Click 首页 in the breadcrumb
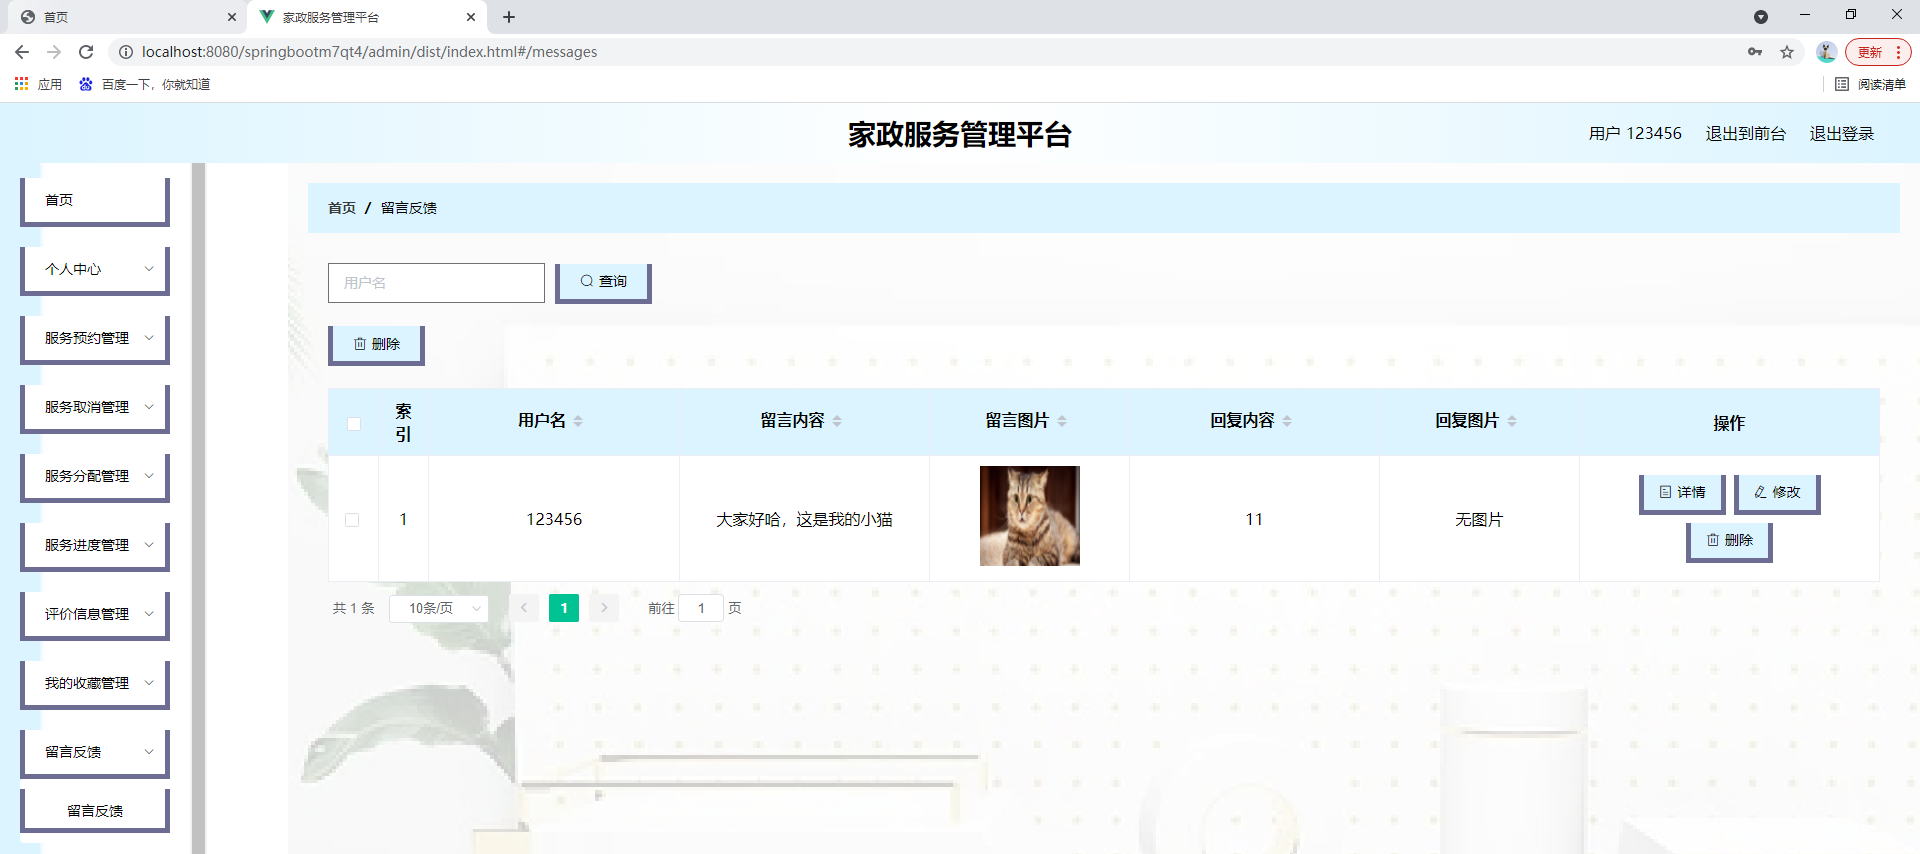Image resolution: width=1920 pixels, height=854 pixels. (342, 208)
